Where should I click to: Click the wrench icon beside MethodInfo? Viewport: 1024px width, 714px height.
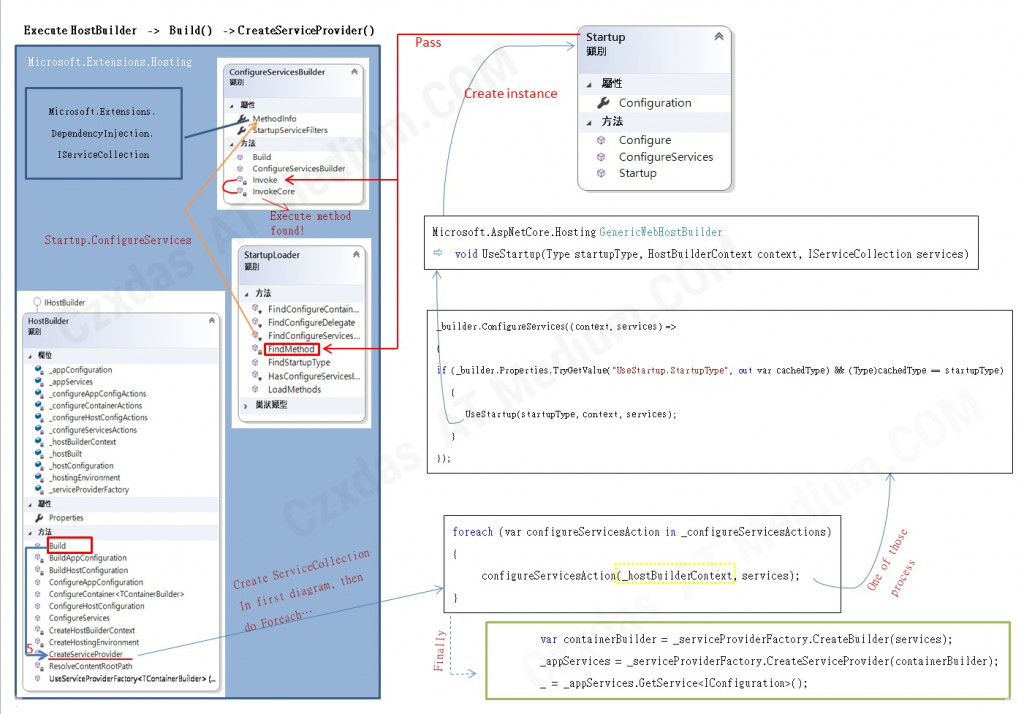coord(243,119)
